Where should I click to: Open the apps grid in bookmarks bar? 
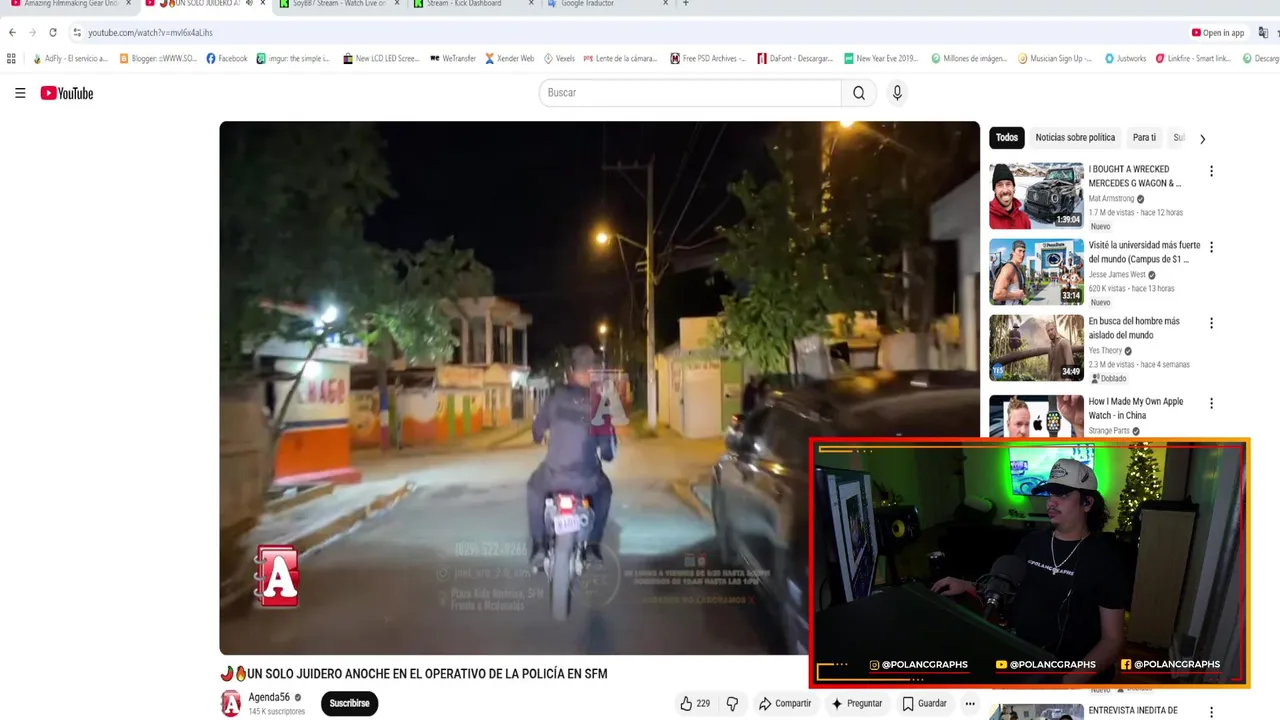(11, 59)
